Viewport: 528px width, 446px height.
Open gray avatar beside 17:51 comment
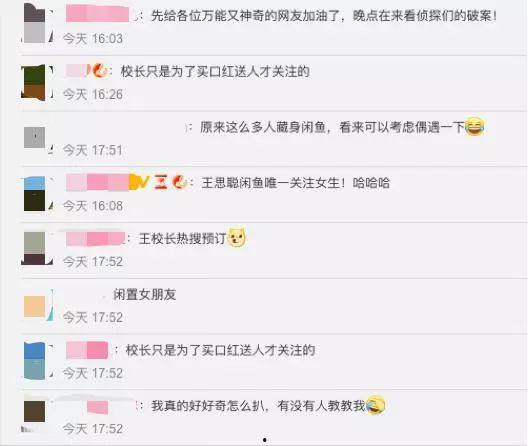(x=34, y=137)
